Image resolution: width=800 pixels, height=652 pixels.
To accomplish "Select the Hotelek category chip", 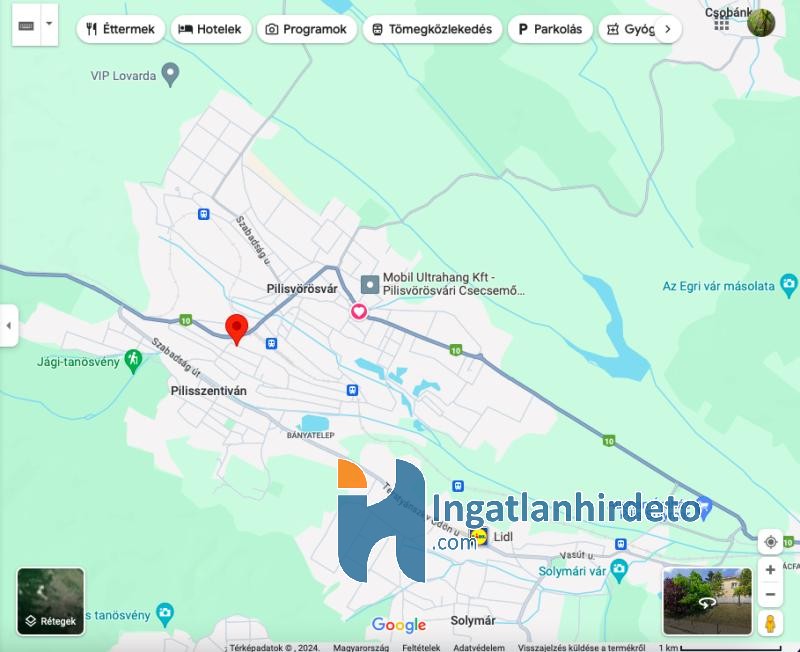I will click(x=211, y=29).
